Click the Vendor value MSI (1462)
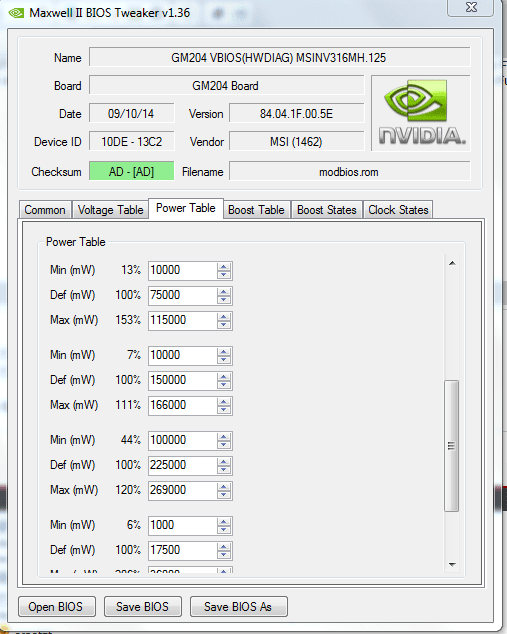 296,142
